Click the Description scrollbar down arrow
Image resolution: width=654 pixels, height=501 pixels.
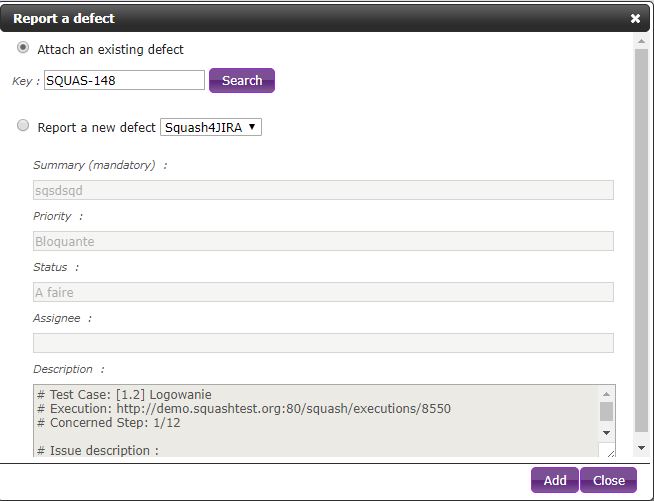tap(606, 432)
